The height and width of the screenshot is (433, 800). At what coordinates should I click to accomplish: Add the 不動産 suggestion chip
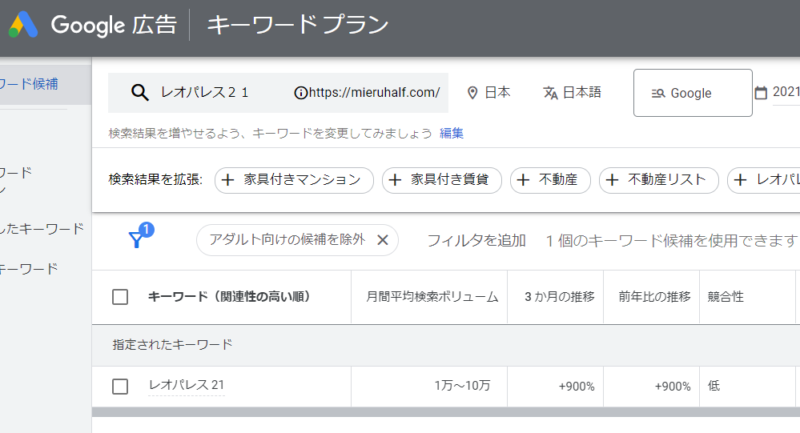[550, 180]
